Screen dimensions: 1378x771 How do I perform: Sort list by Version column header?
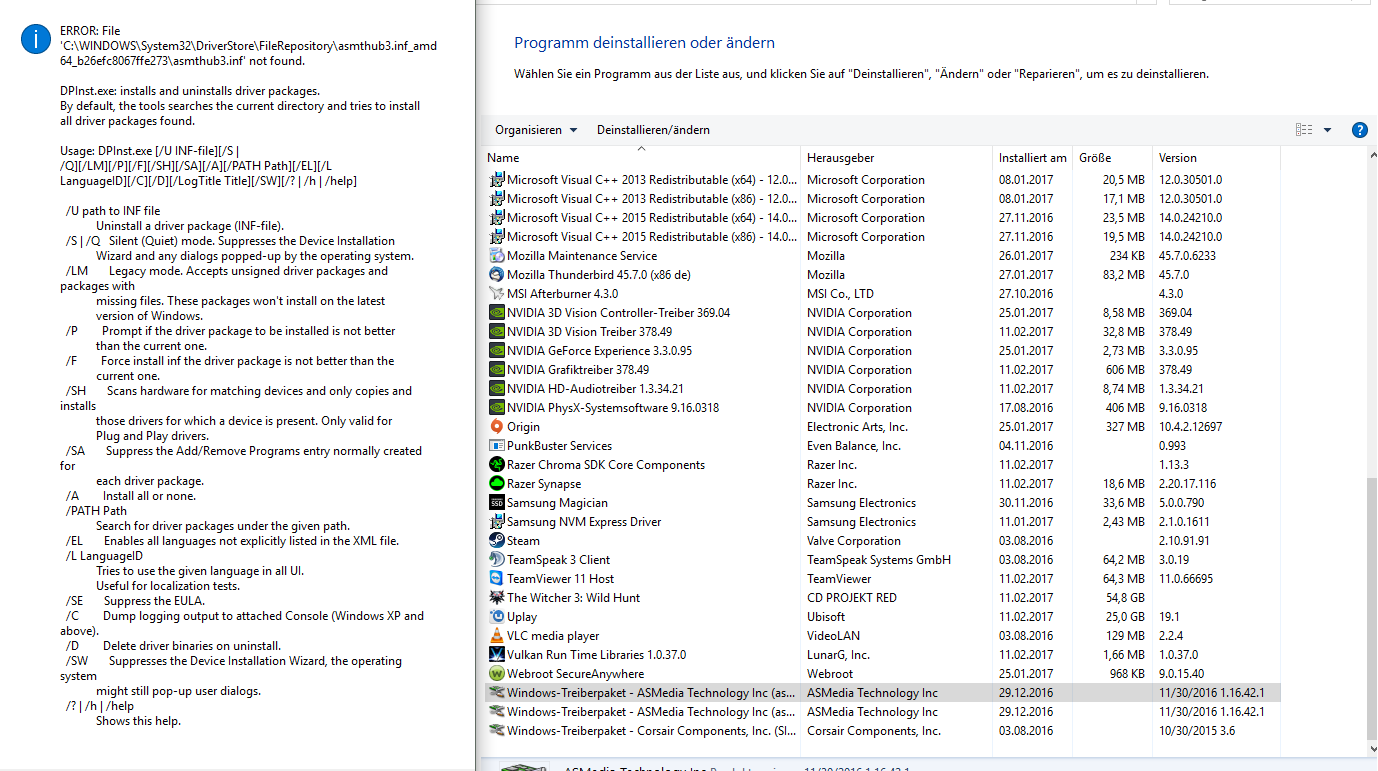click(1216, 158)
